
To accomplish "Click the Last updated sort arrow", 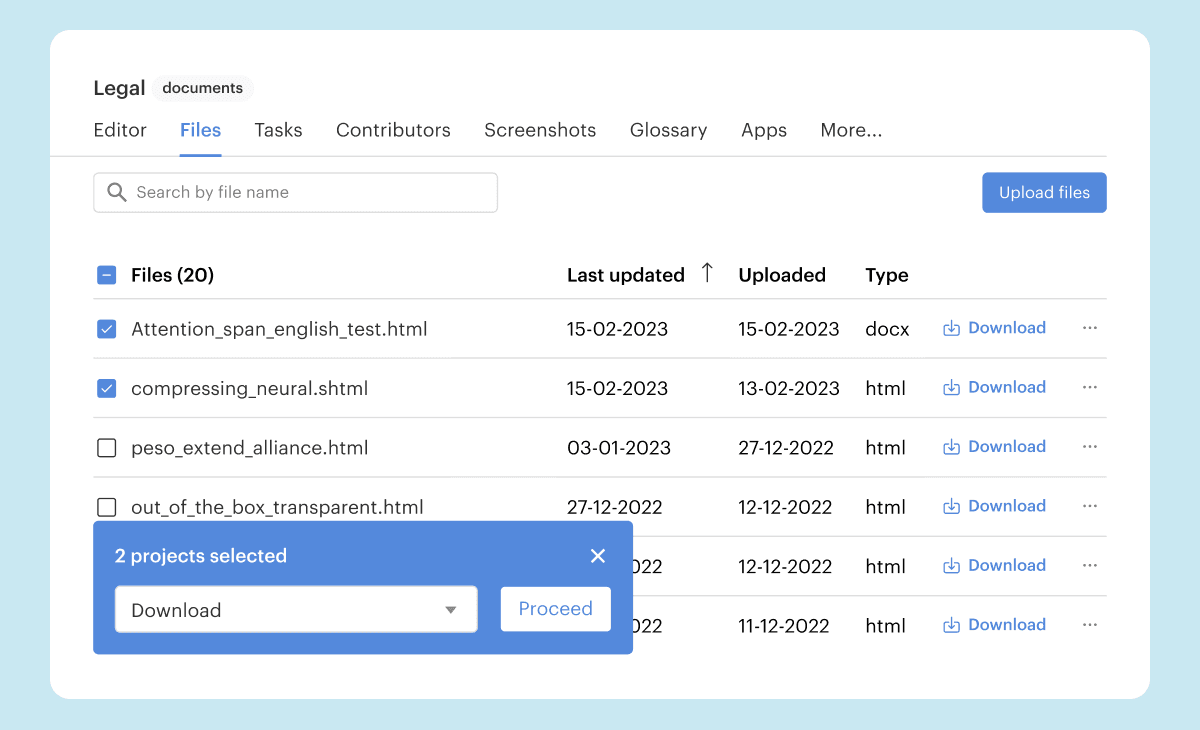I will [x=707, y=273].
